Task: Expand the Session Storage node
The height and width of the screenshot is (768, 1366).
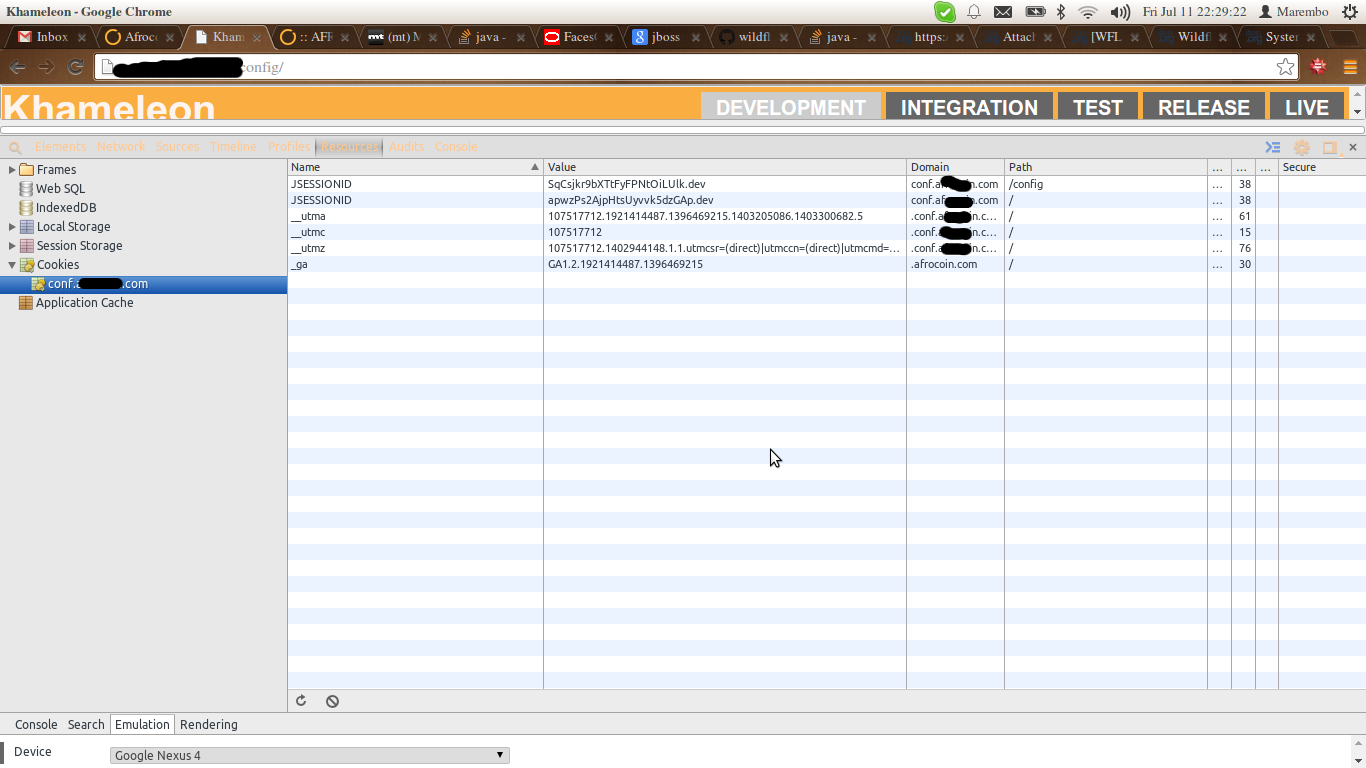Action: 12,246
